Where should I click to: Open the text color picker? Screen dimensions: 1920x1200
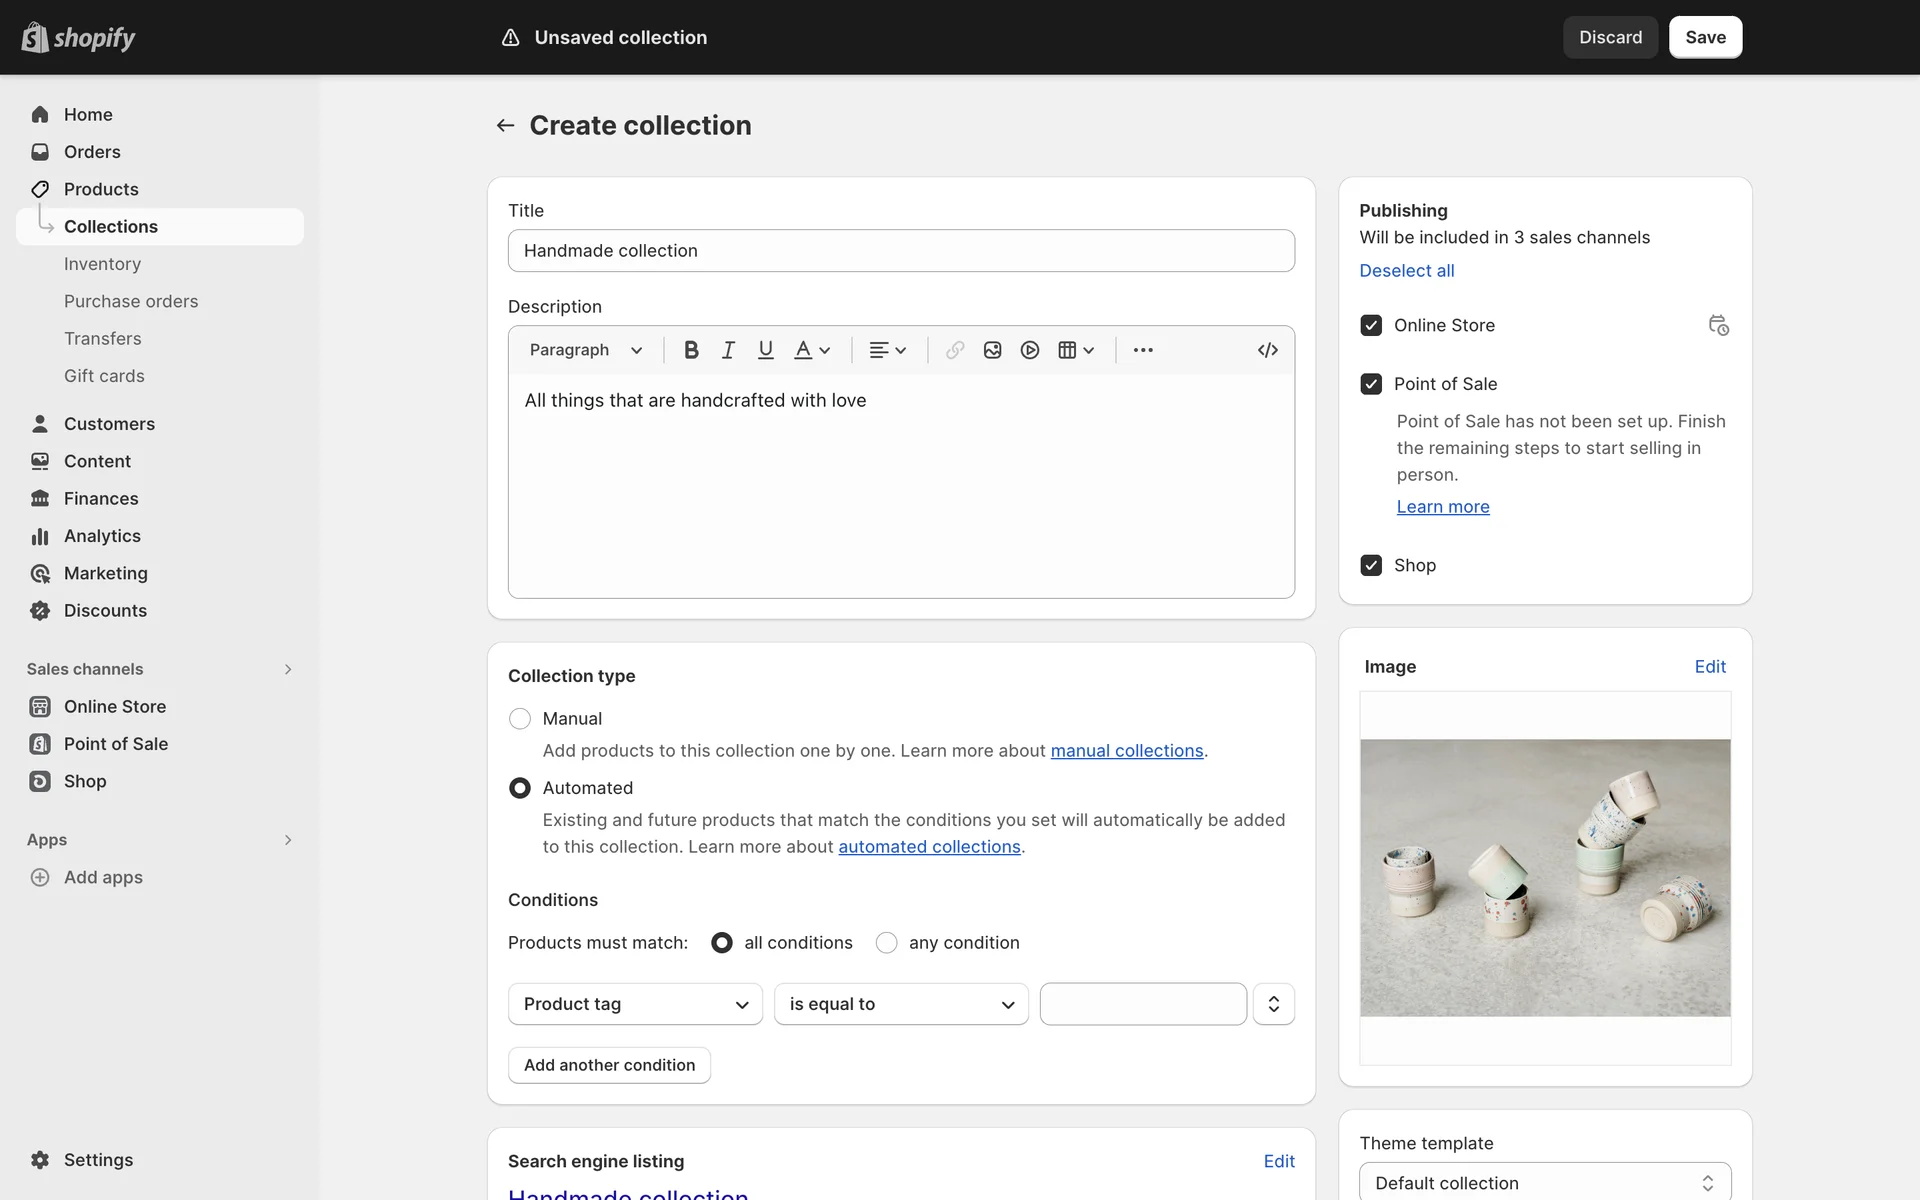click(811, 350)
